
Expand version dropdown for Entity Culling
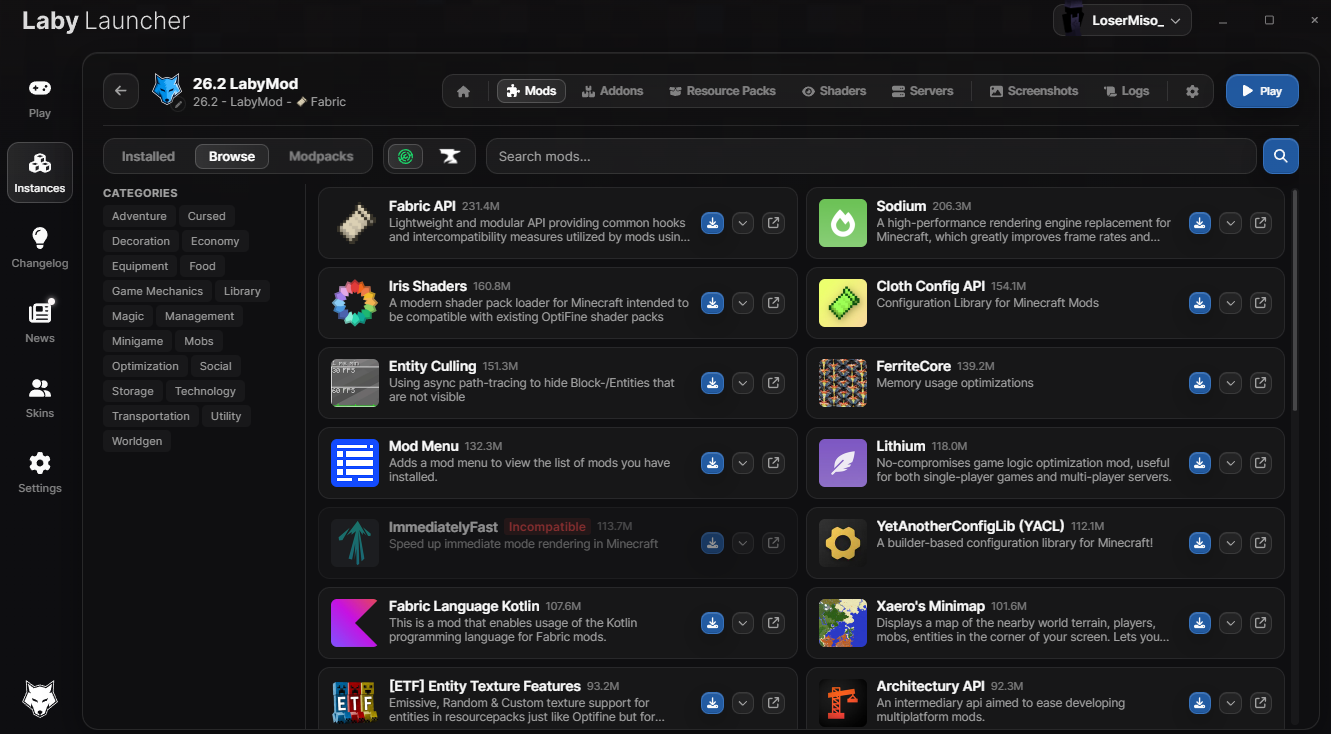(x=742, y=383)
